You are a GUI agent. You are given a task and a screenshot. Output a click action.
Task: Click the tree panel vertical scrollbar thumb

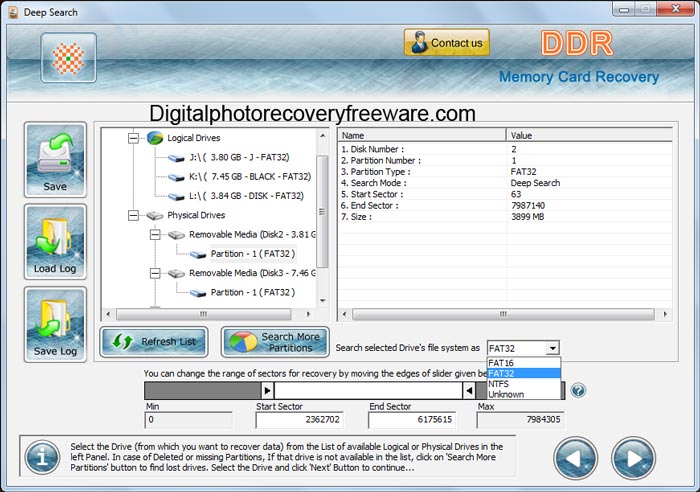pyautogui.click(x=322, y=212)
